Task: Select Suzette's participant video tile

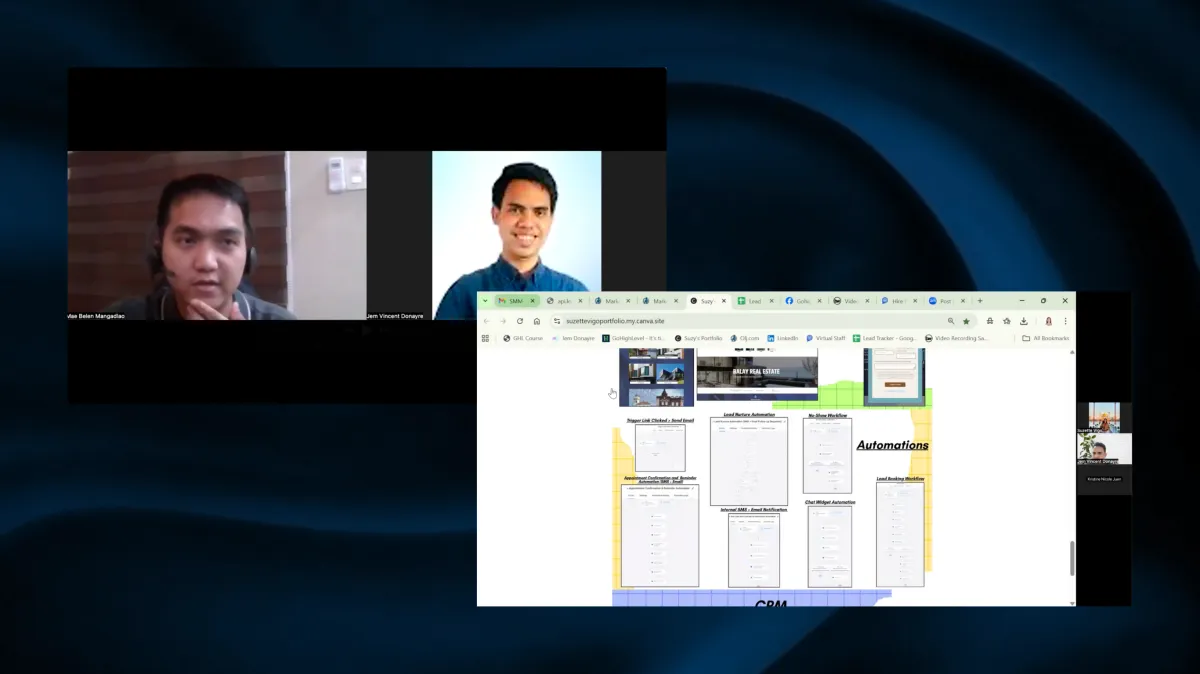Action: point(1104,418)
